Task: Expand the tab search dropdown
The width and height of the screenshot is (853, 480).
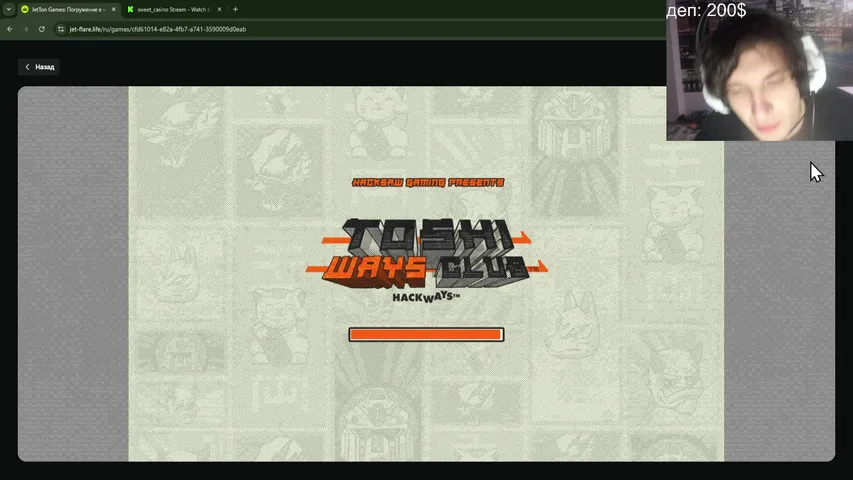Action: point(8,9)
